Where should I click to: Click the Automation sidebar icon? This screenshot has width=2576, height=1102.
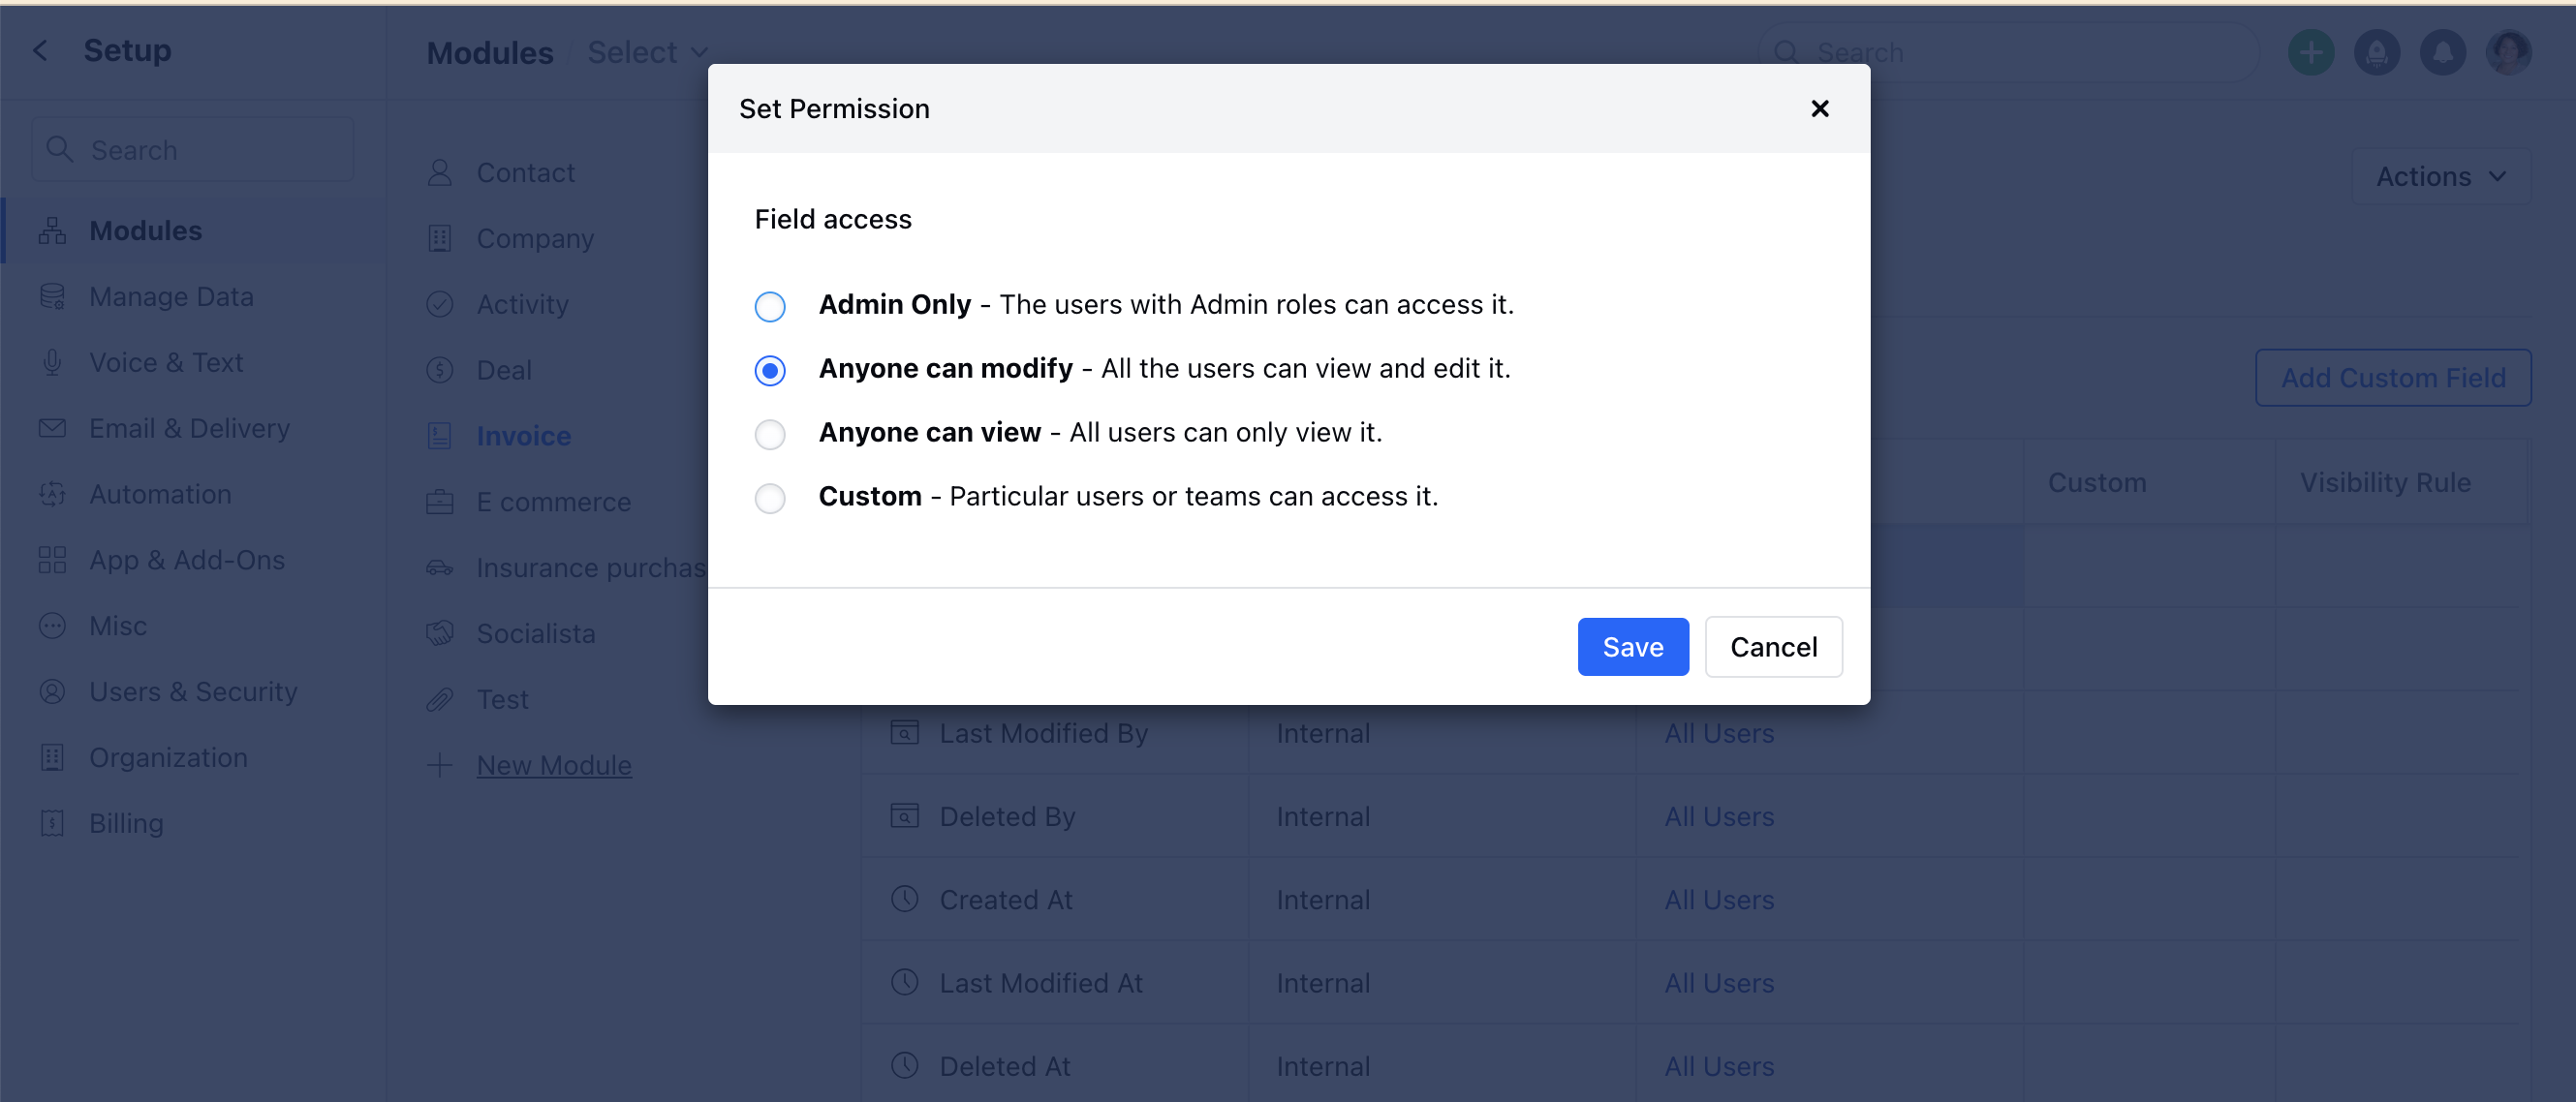point(52,493)
